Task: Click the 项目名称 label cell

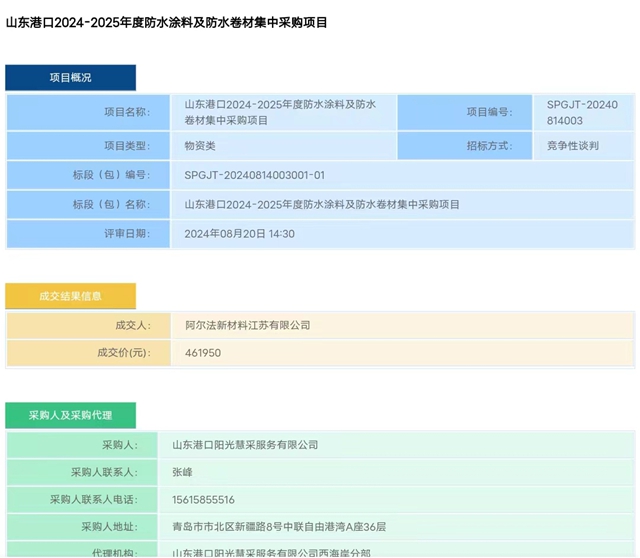Action: point(88,112)
